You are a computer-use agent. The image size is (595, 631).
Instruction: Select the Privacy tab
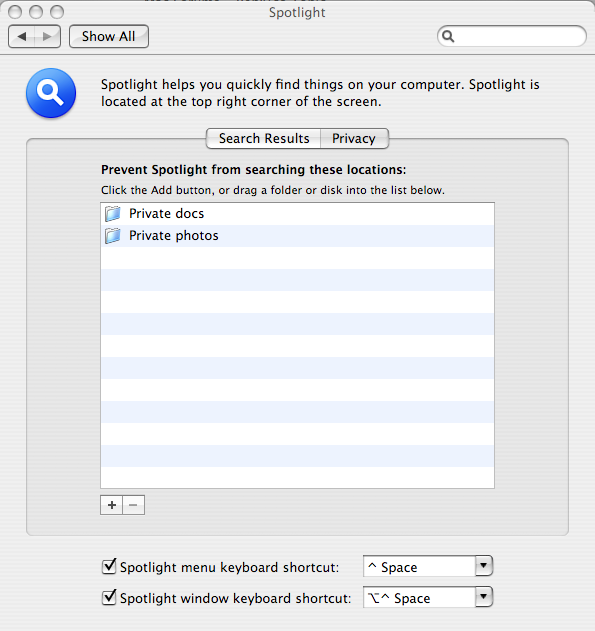click(354, 138)
